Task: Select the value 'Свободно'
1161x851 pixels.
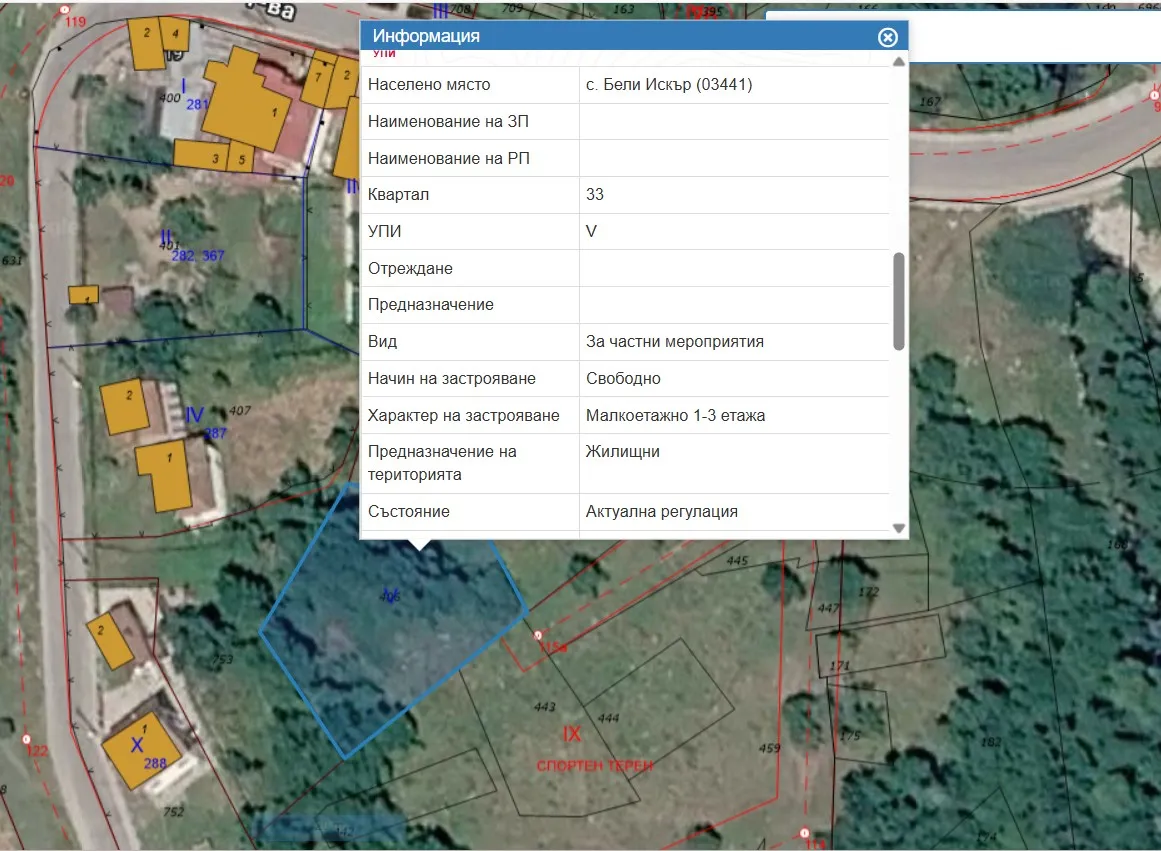Action: click(x=623, y=378)
